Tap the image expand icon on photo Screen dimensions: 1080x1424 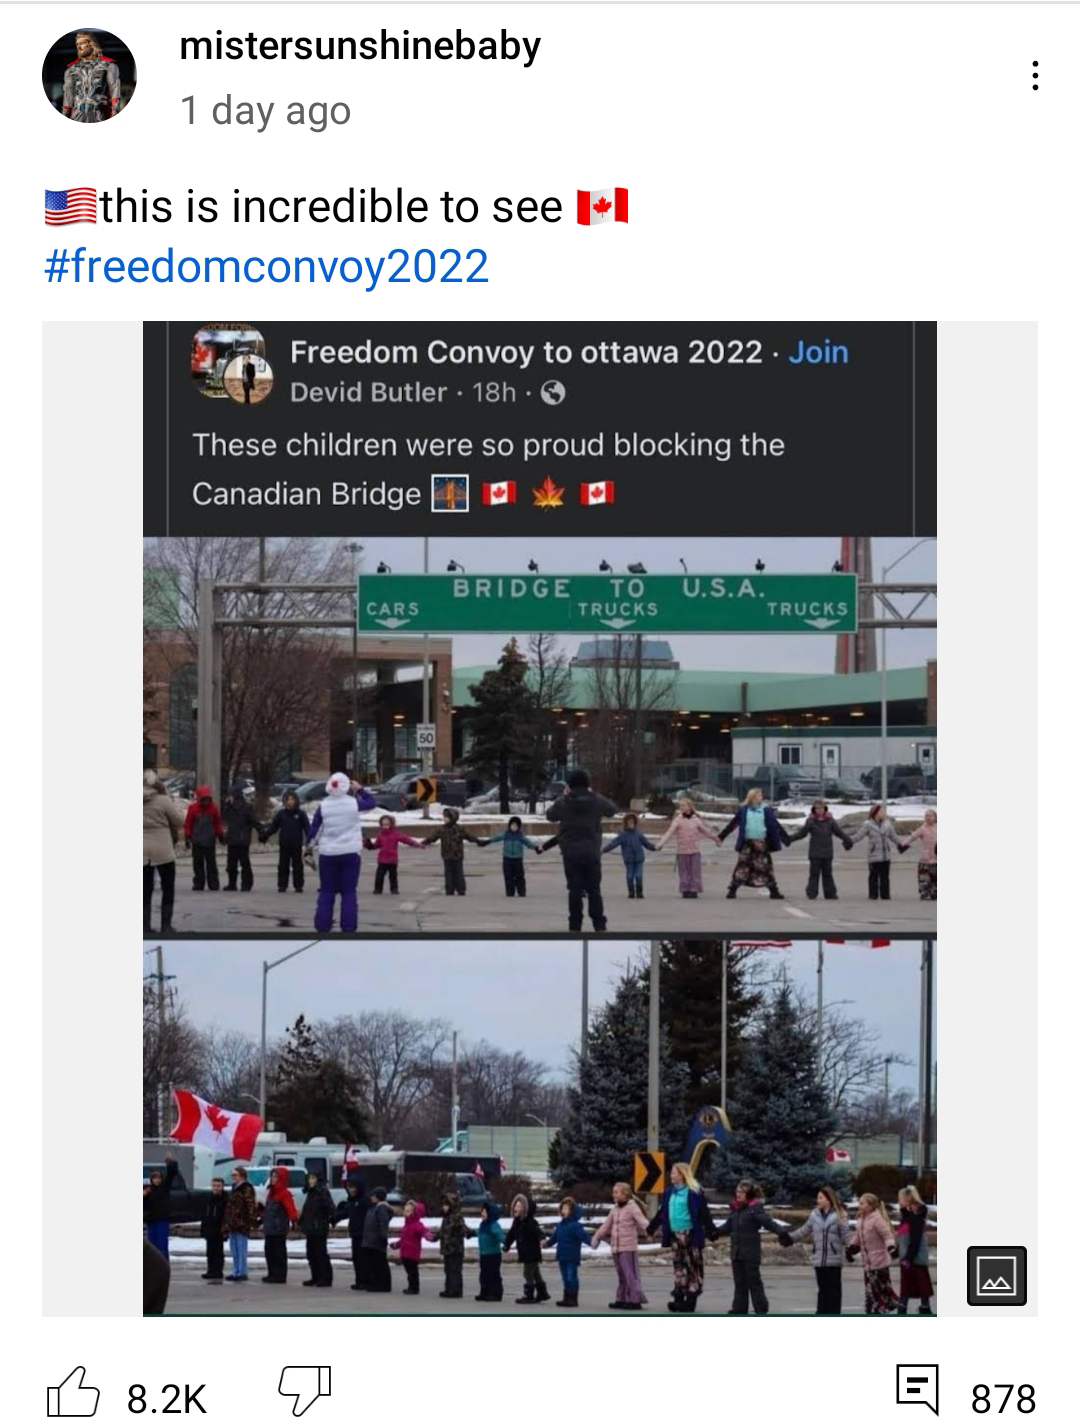tap(997, 1275)
